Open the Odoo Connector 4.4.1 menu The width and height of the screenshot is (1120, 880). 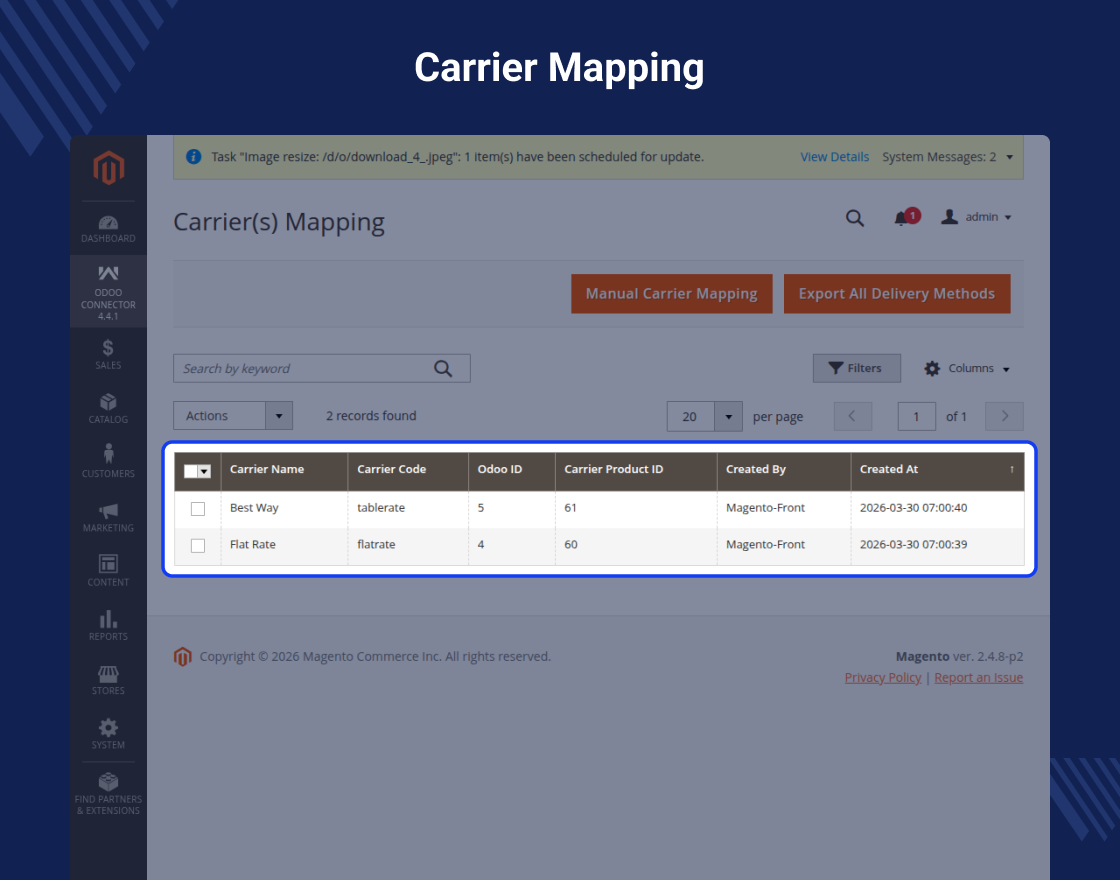click(x=108, y=292)
